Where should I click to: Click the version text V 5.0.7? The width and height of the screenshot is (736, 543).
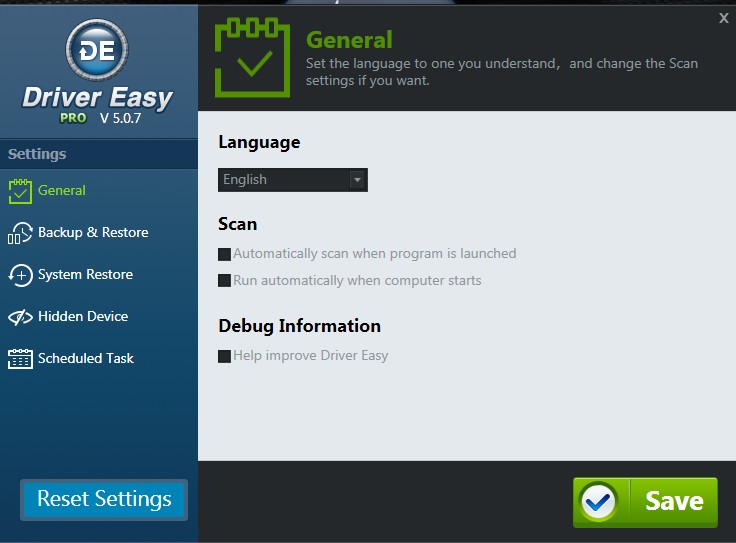click(120, 118)
